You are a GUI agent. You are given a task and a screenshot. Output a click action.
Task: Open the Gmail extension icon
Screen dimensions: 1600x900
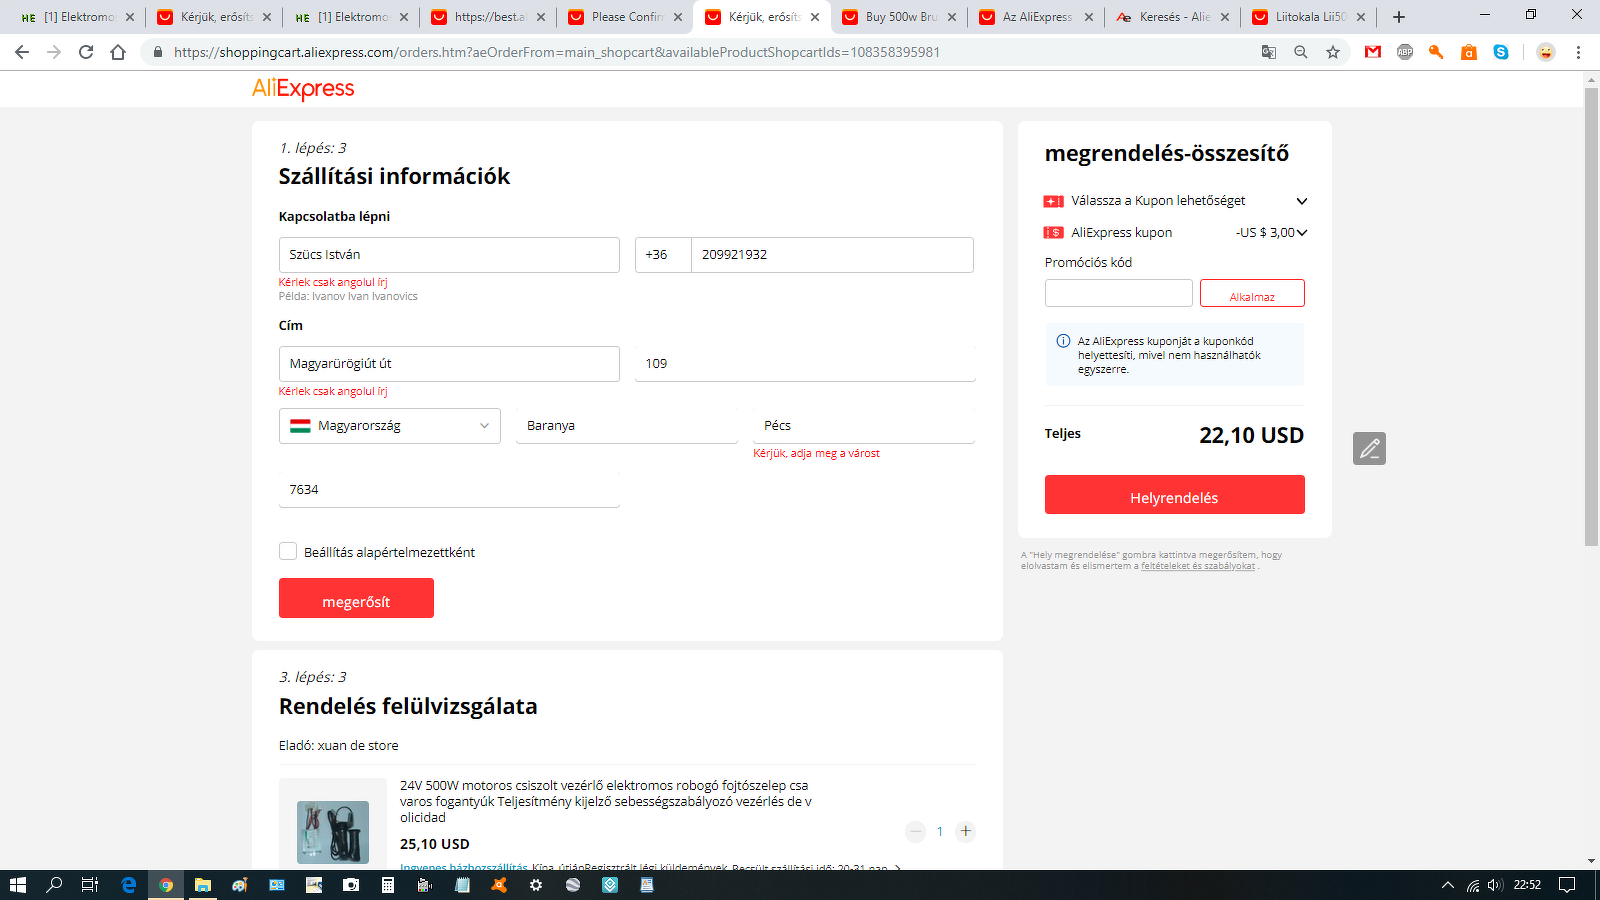pyautogui.click(x=1373, y=52)
